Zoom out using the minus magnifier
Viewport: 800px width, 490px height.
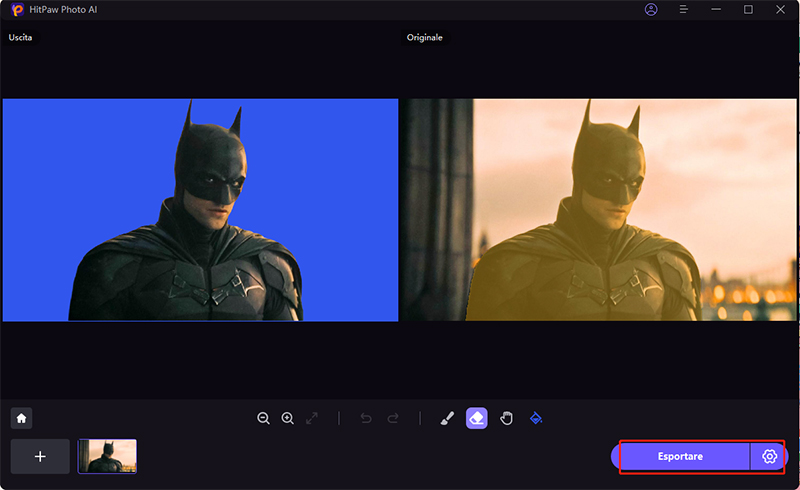pyautogui.click(x=263, y=418)
